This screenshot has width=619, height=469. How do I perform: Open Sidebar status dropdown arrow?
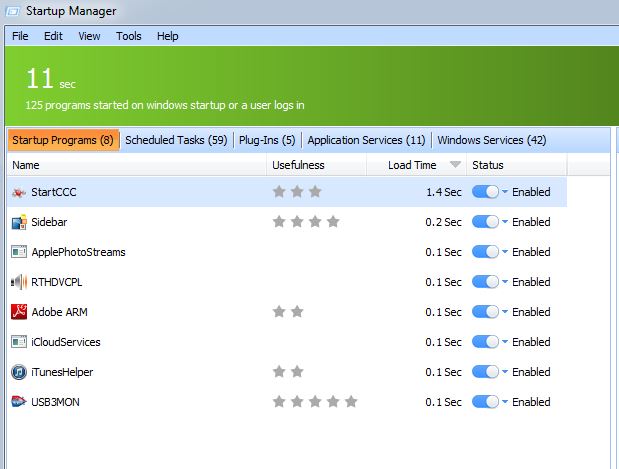505,222
